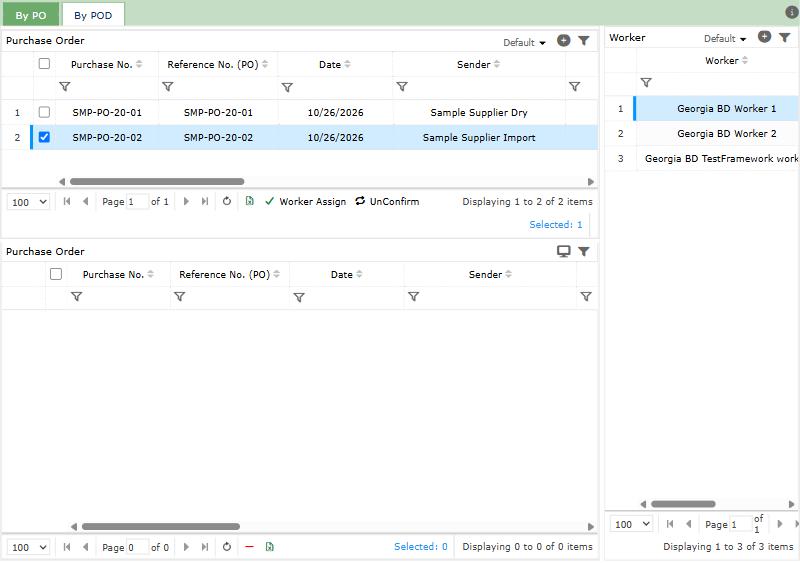
Task: Uncheck the SMP-PO-20-02 row checkbox
Action: tap(44, 137)
